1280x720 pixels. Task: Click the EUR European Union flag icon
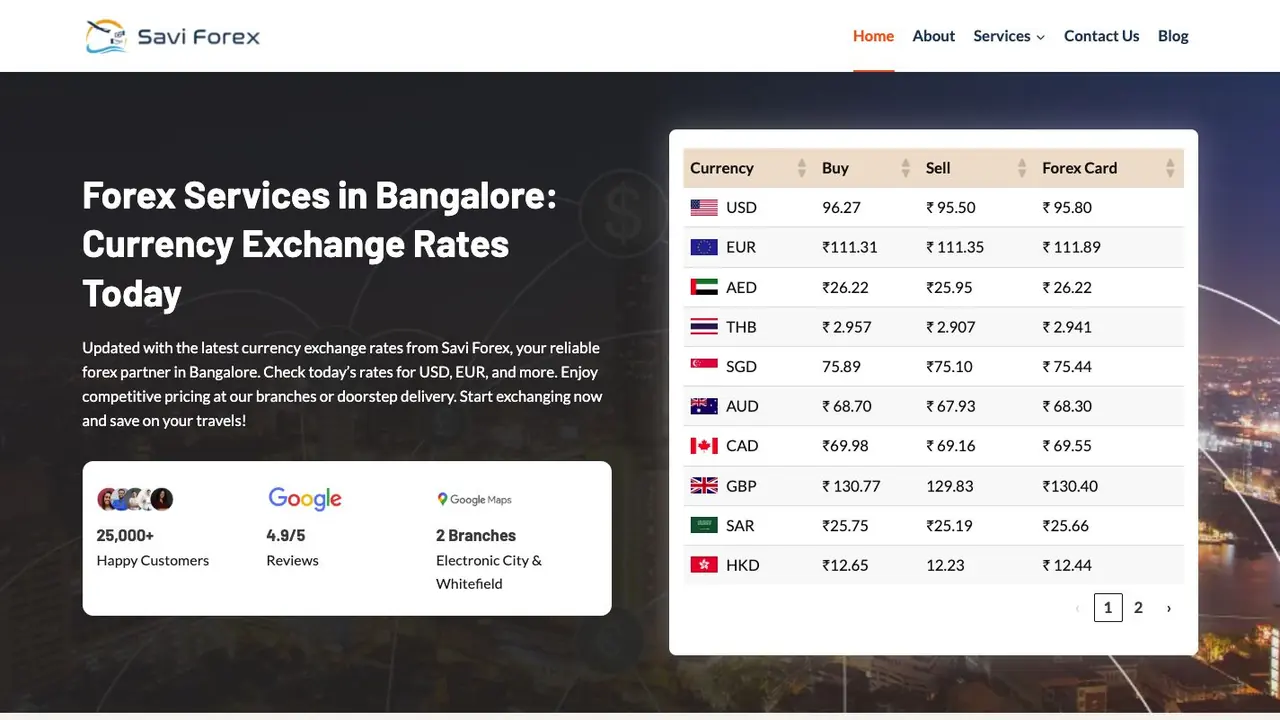704,247
